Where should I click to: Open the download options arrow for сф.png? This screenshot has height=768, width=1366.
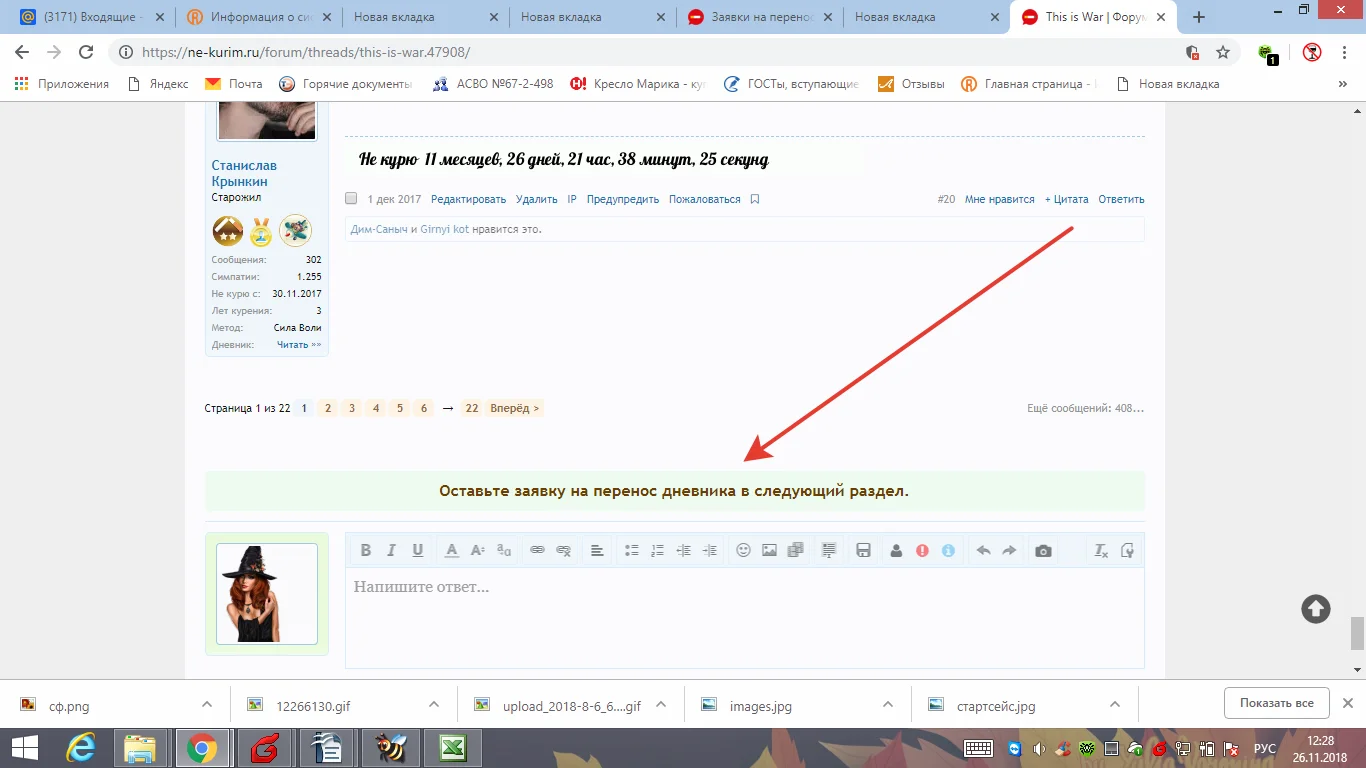click(207, 705)
